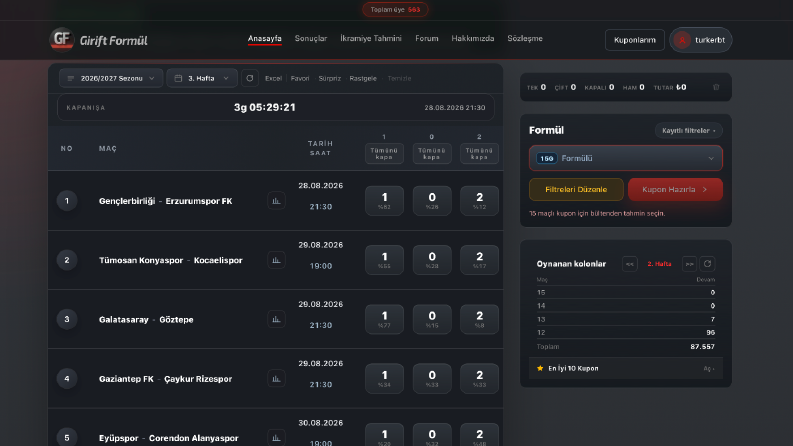
Task: Refresh the Oynanan kolonlar panel
Action: [x=708, y=264]
